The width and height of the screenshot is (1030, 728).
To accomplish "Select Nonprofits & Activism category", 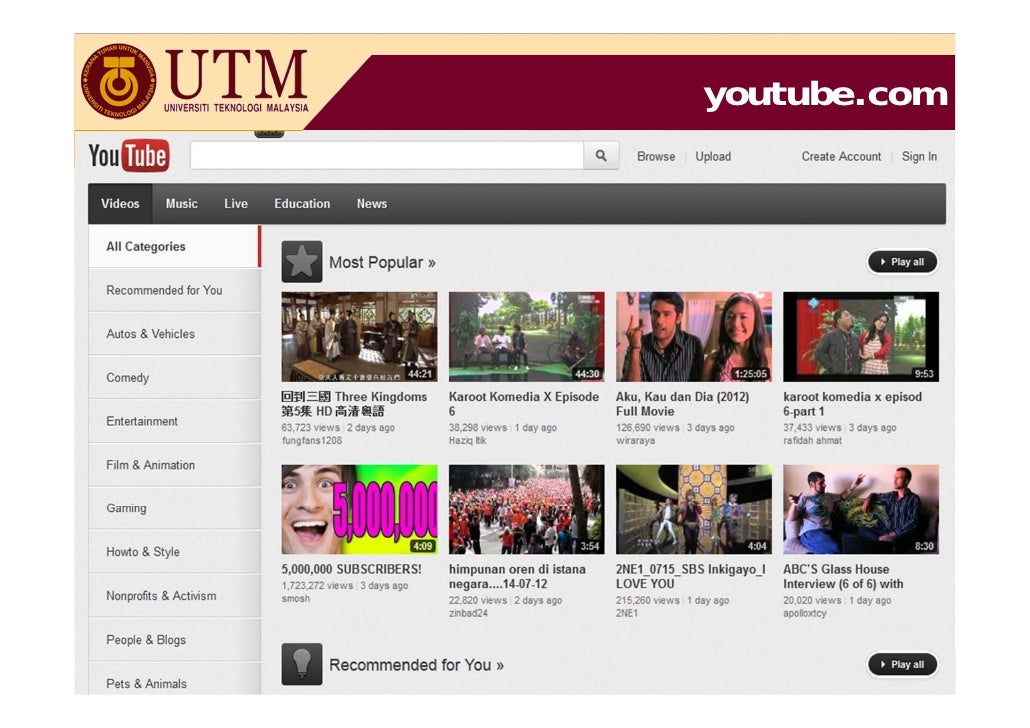I will 175,596.
